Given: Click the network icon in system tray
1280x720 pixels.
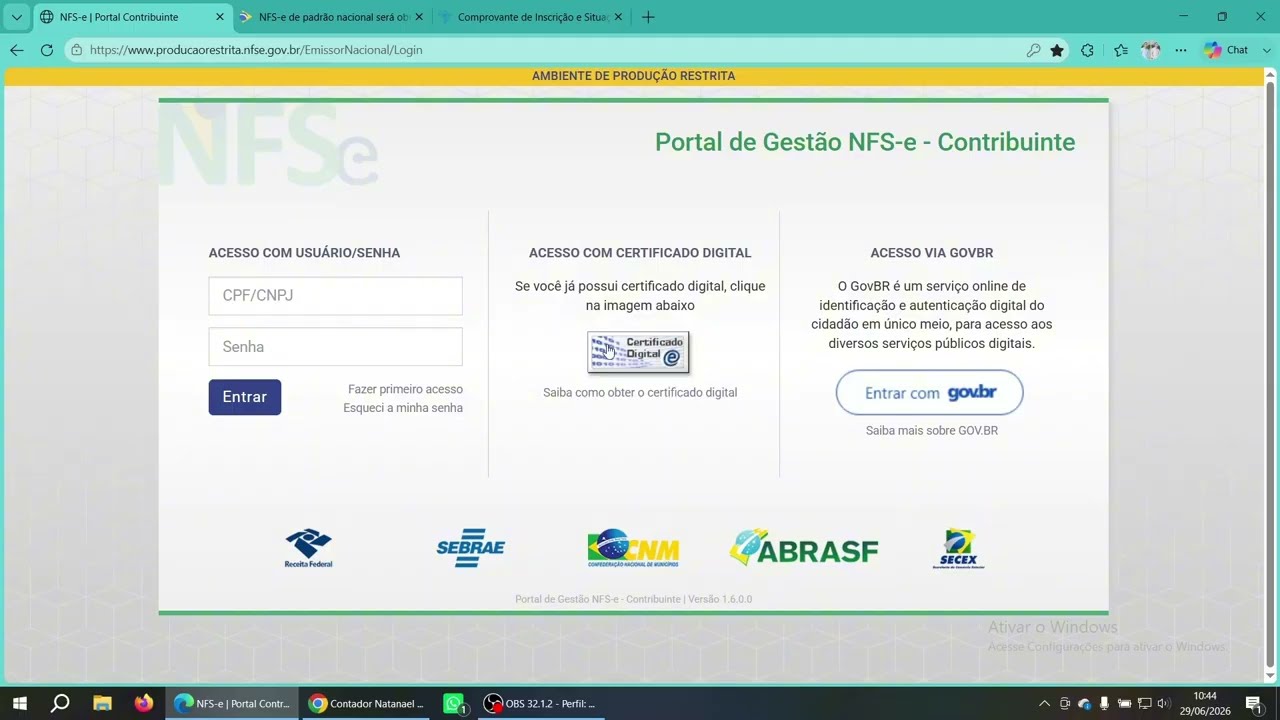Looking at the screenshot, I should tap(1144, 704).
